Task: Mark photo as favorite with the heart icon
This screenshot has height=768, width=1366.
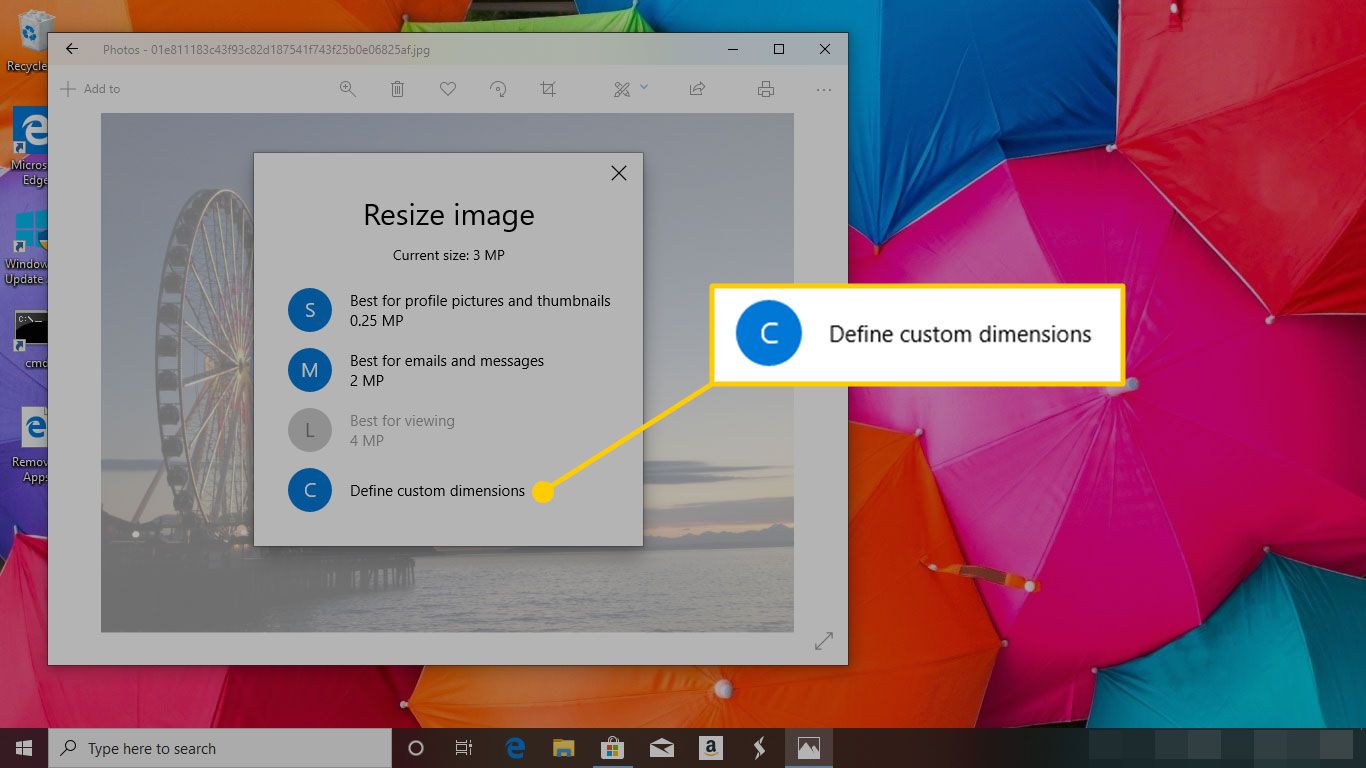Action: (448, 89)
